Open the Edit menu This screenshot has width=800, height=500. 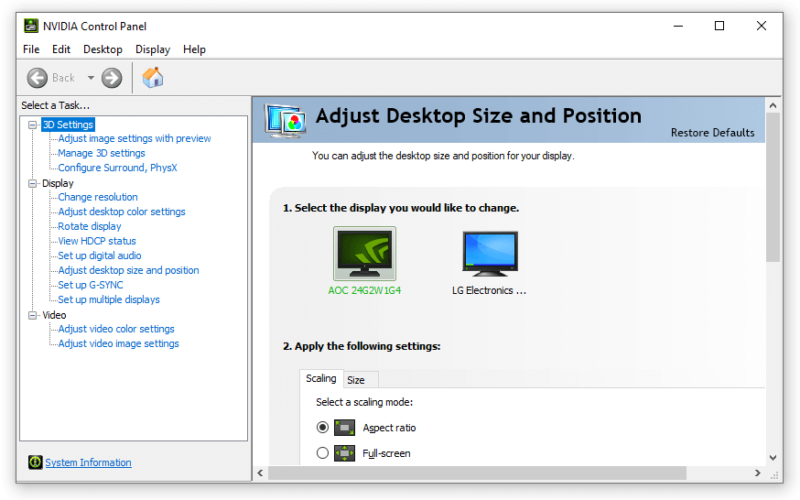pos(61,49)
